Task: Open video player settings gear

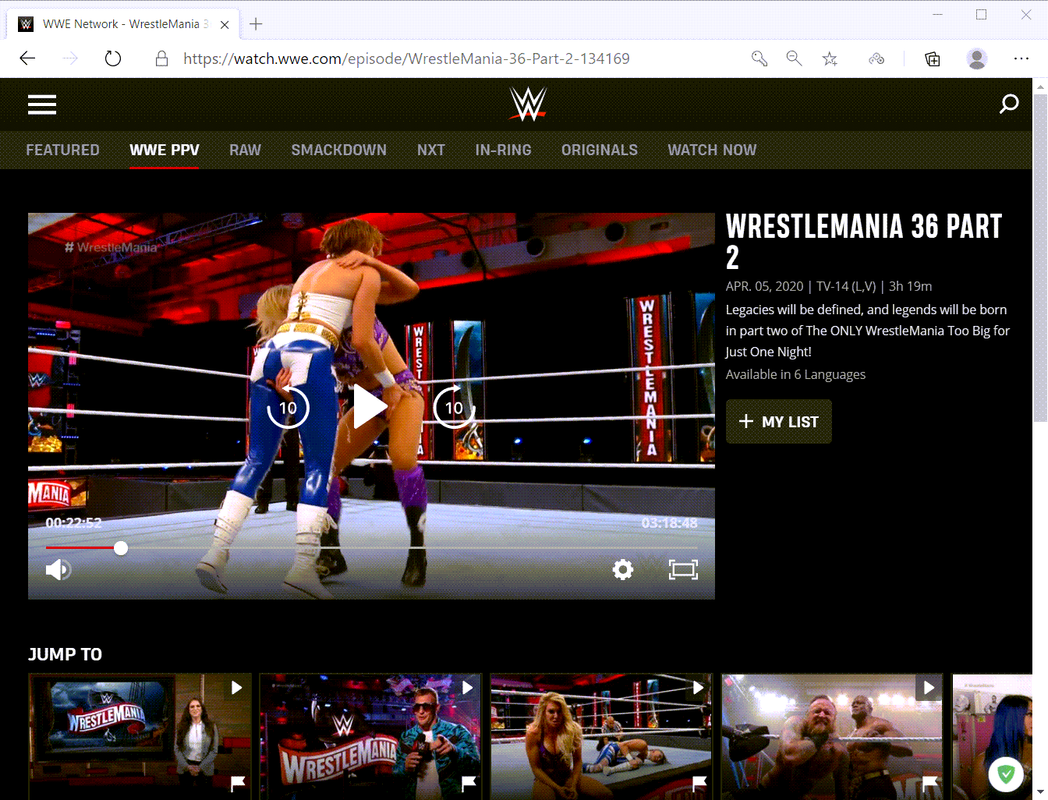Action: 623,569
